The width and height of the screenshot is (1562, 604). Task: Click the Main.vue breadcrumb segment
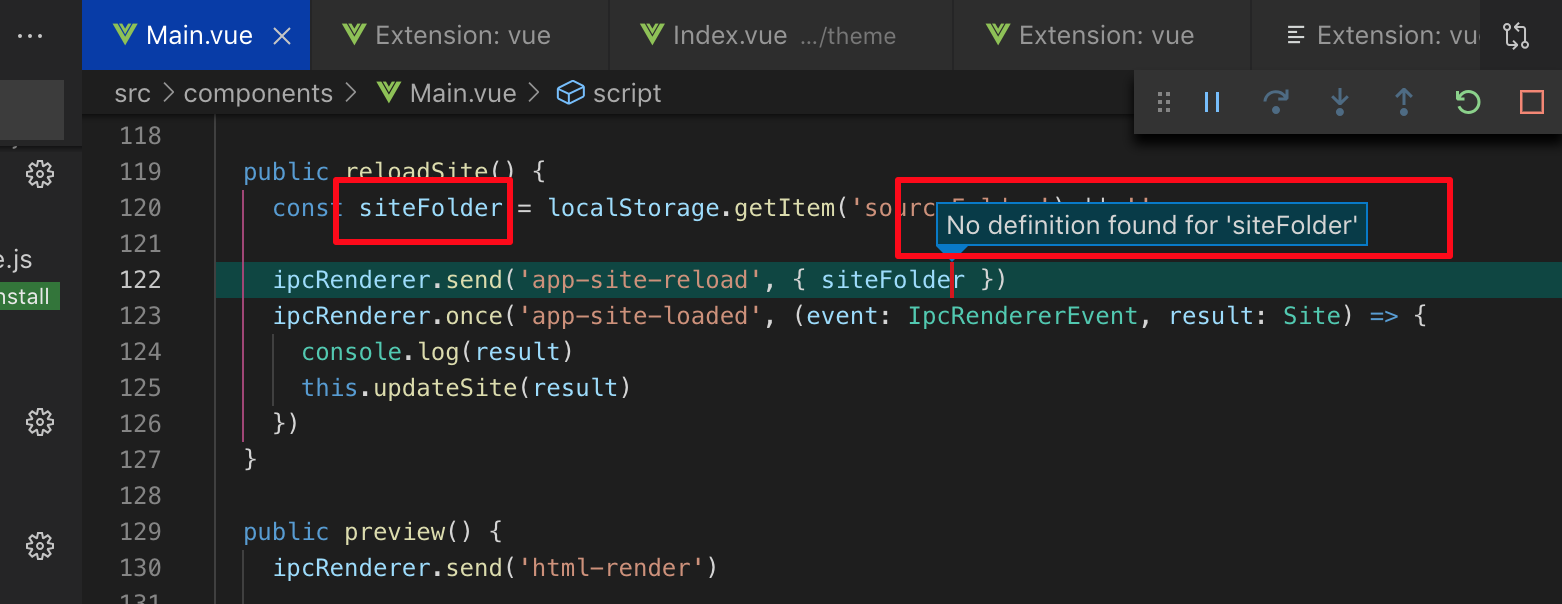point(463,94)
